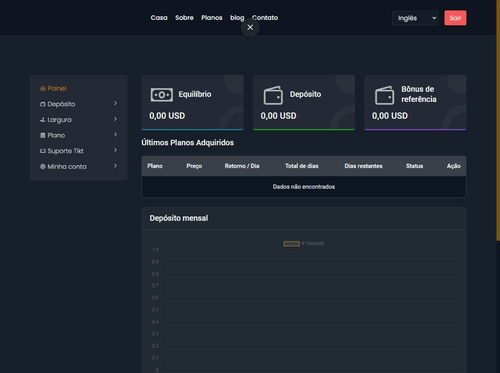Expand the Minha conta chevron
500x373 pixels.
point(115,166)
